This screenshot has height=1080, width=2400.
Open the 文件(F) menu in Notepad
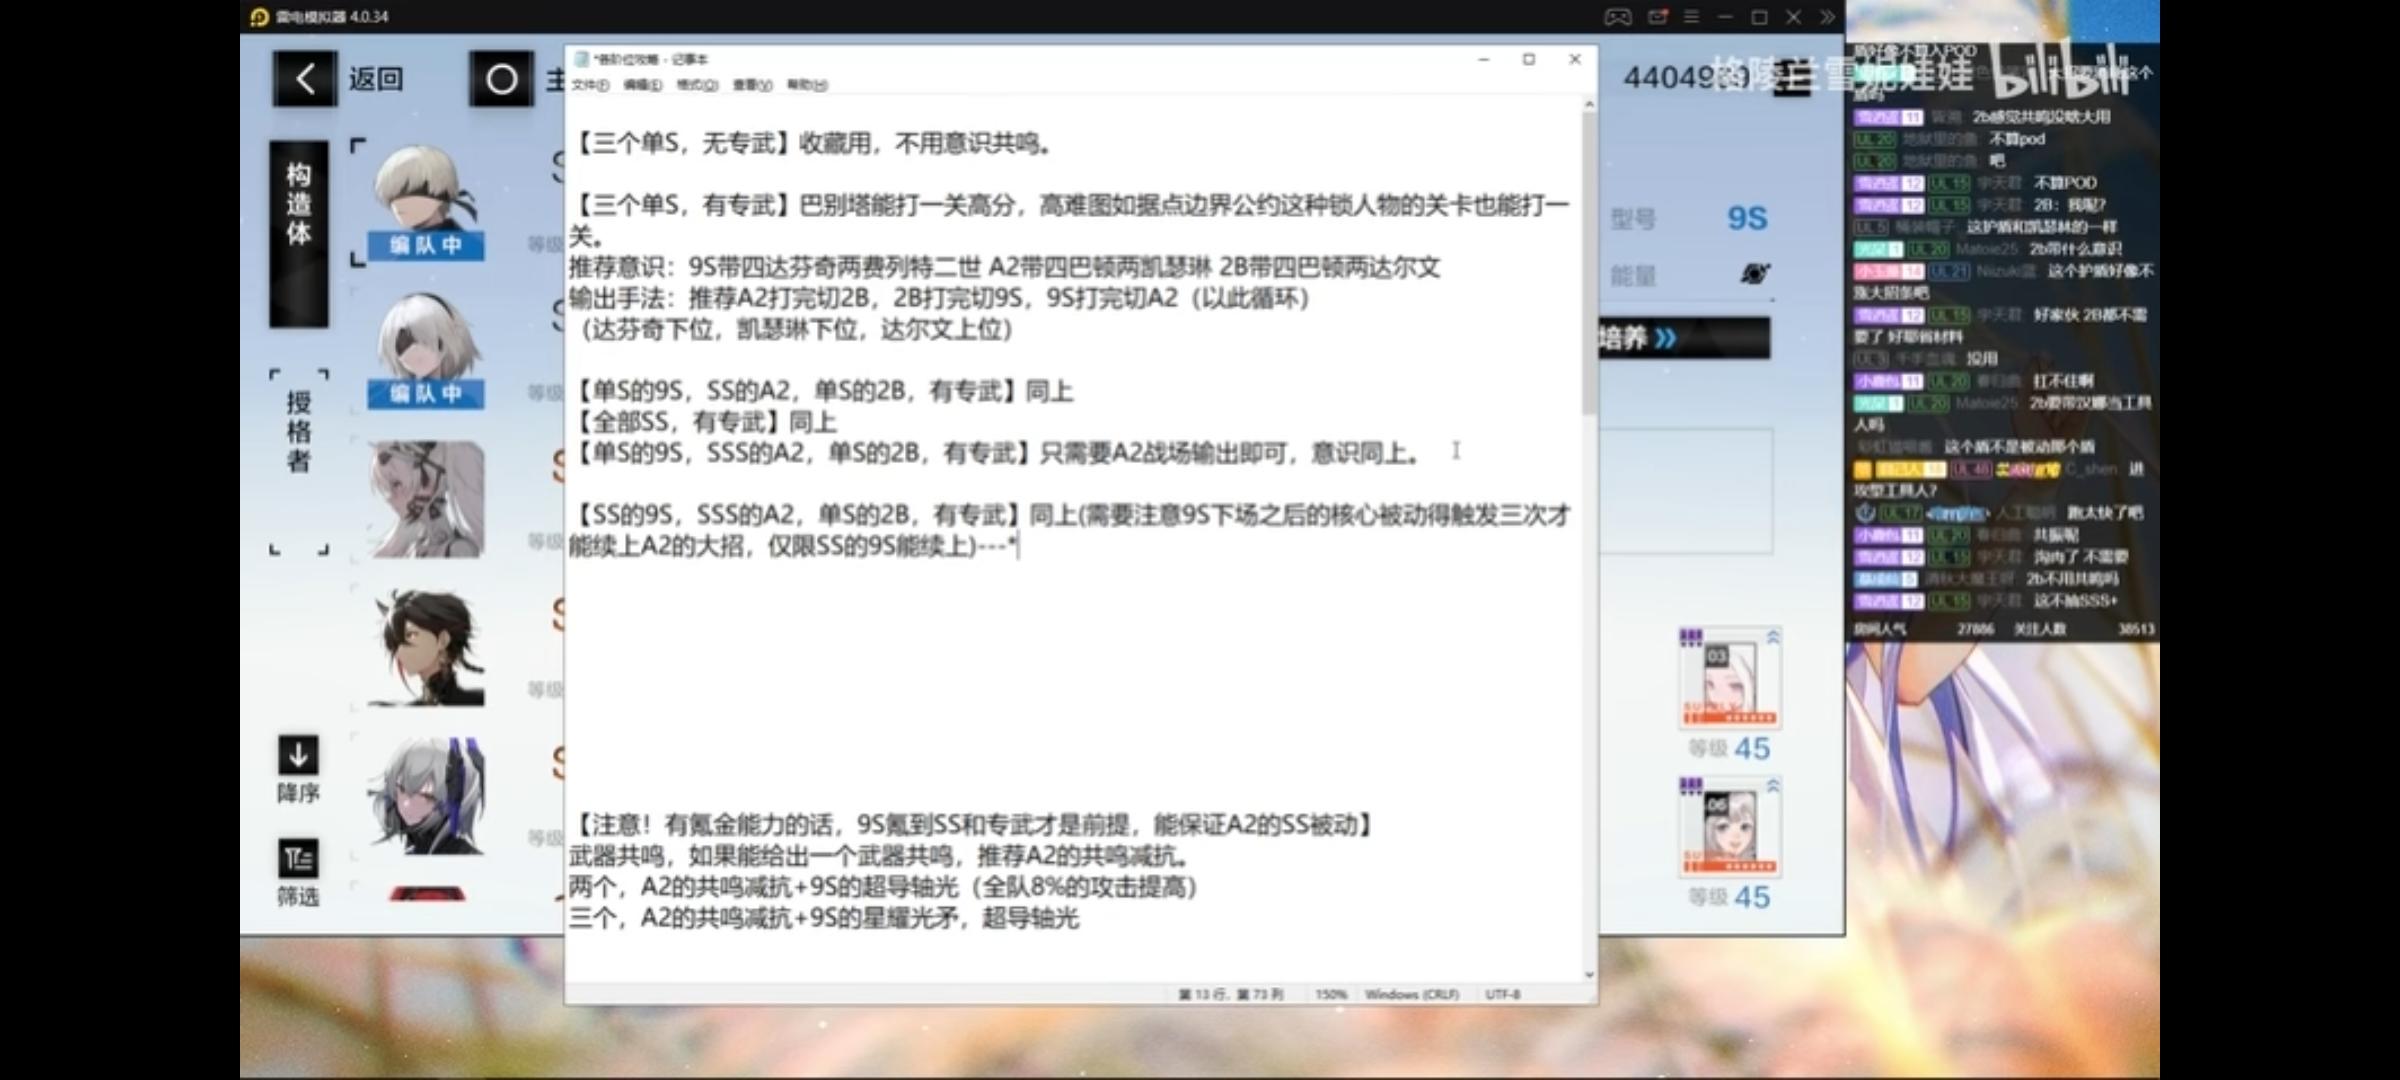(590, 85)
